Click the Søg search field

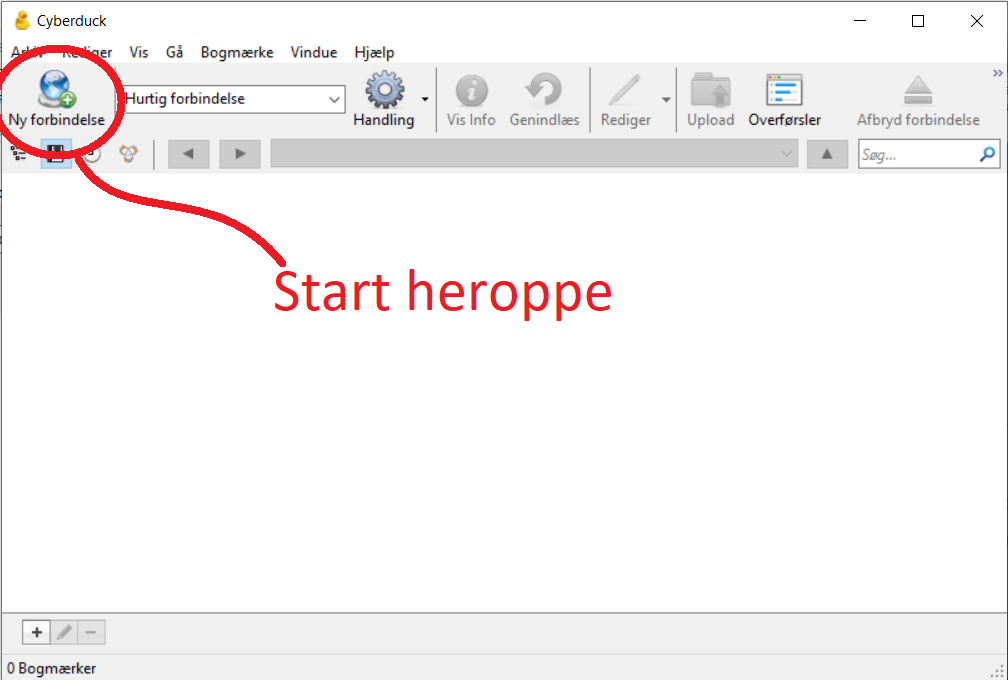click(929, 154)
